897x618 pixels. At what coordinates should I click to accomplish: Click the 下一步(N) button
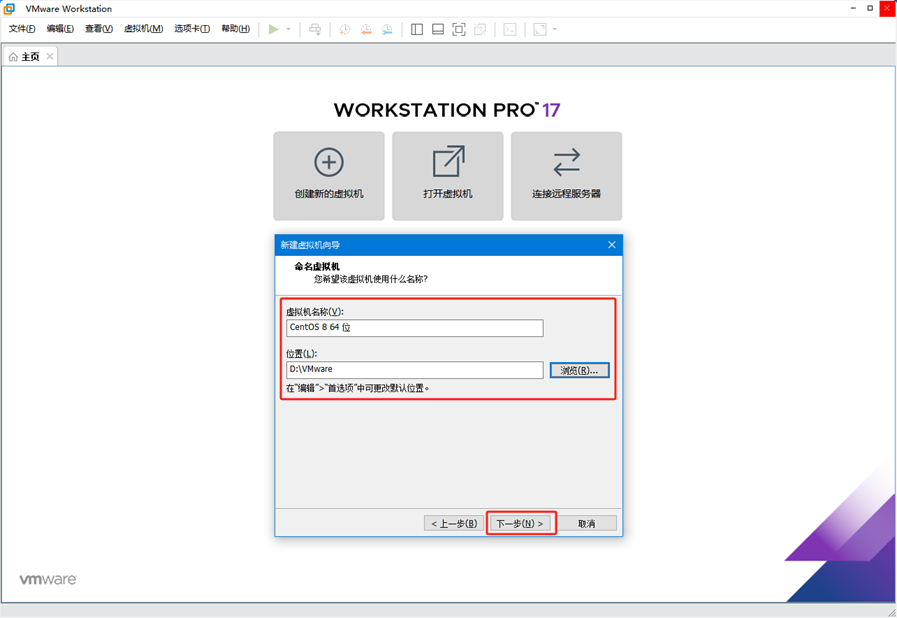(x=520, y=523)
